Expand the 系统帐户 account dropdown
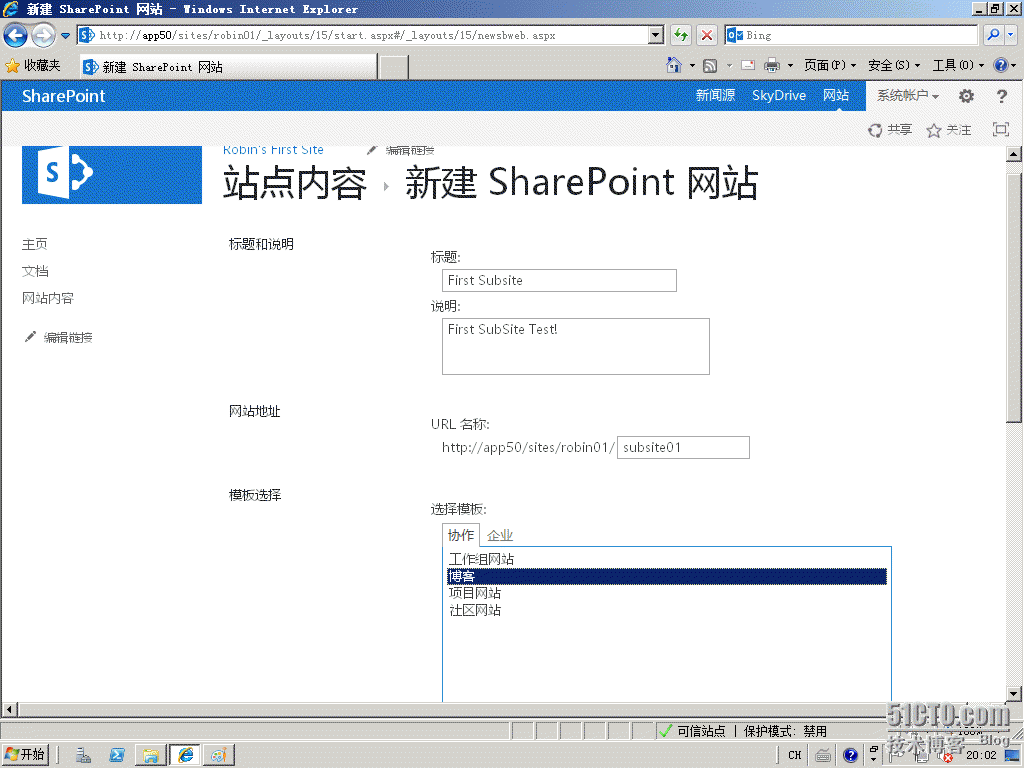1024x768 pixels. click(907, 95)
